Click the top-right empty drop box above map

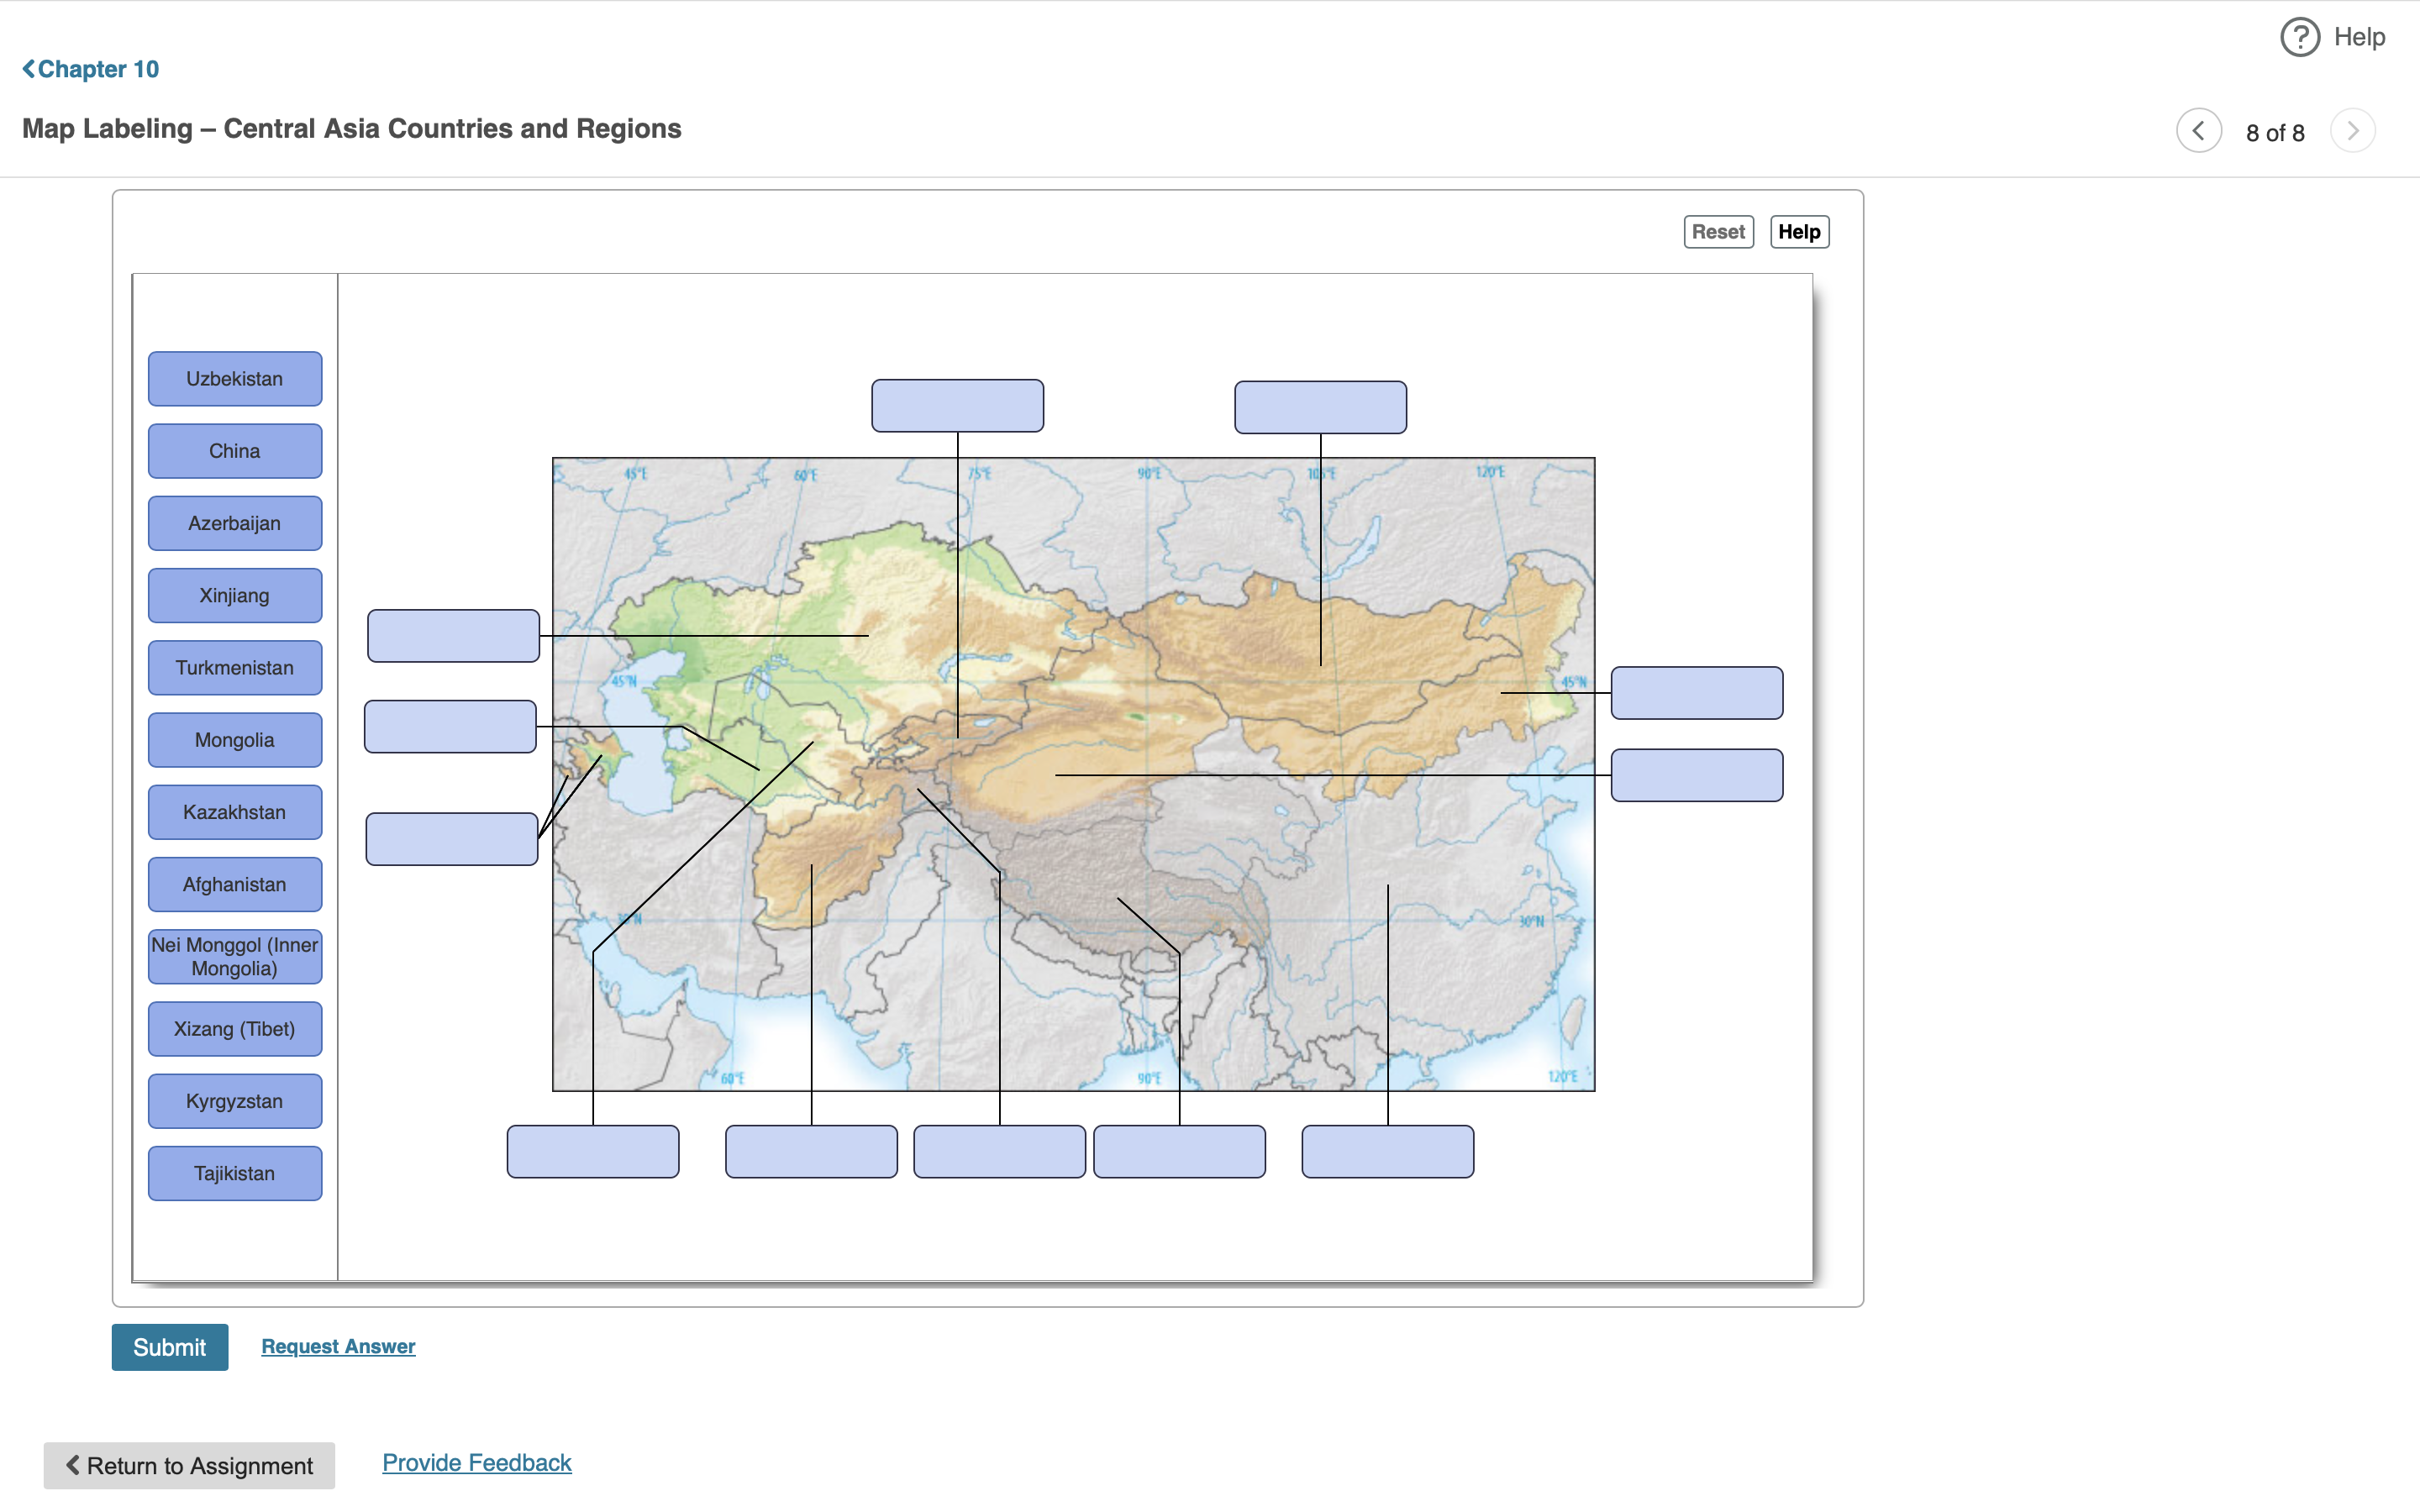point(1320,407)
